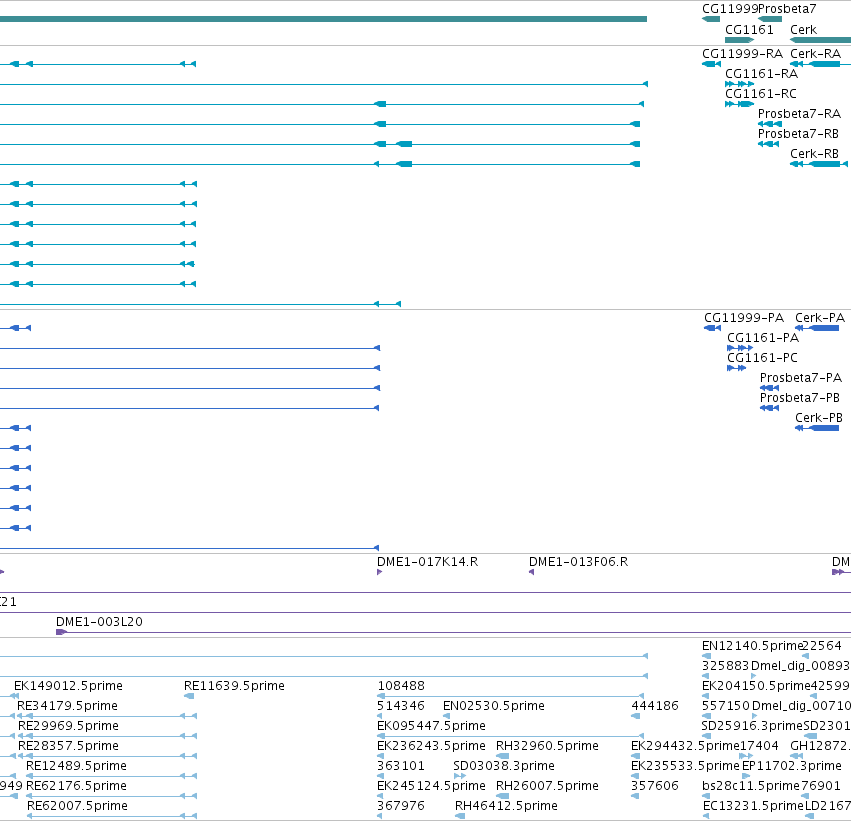Click the CG1161-RA transcript label

[761, 74]
